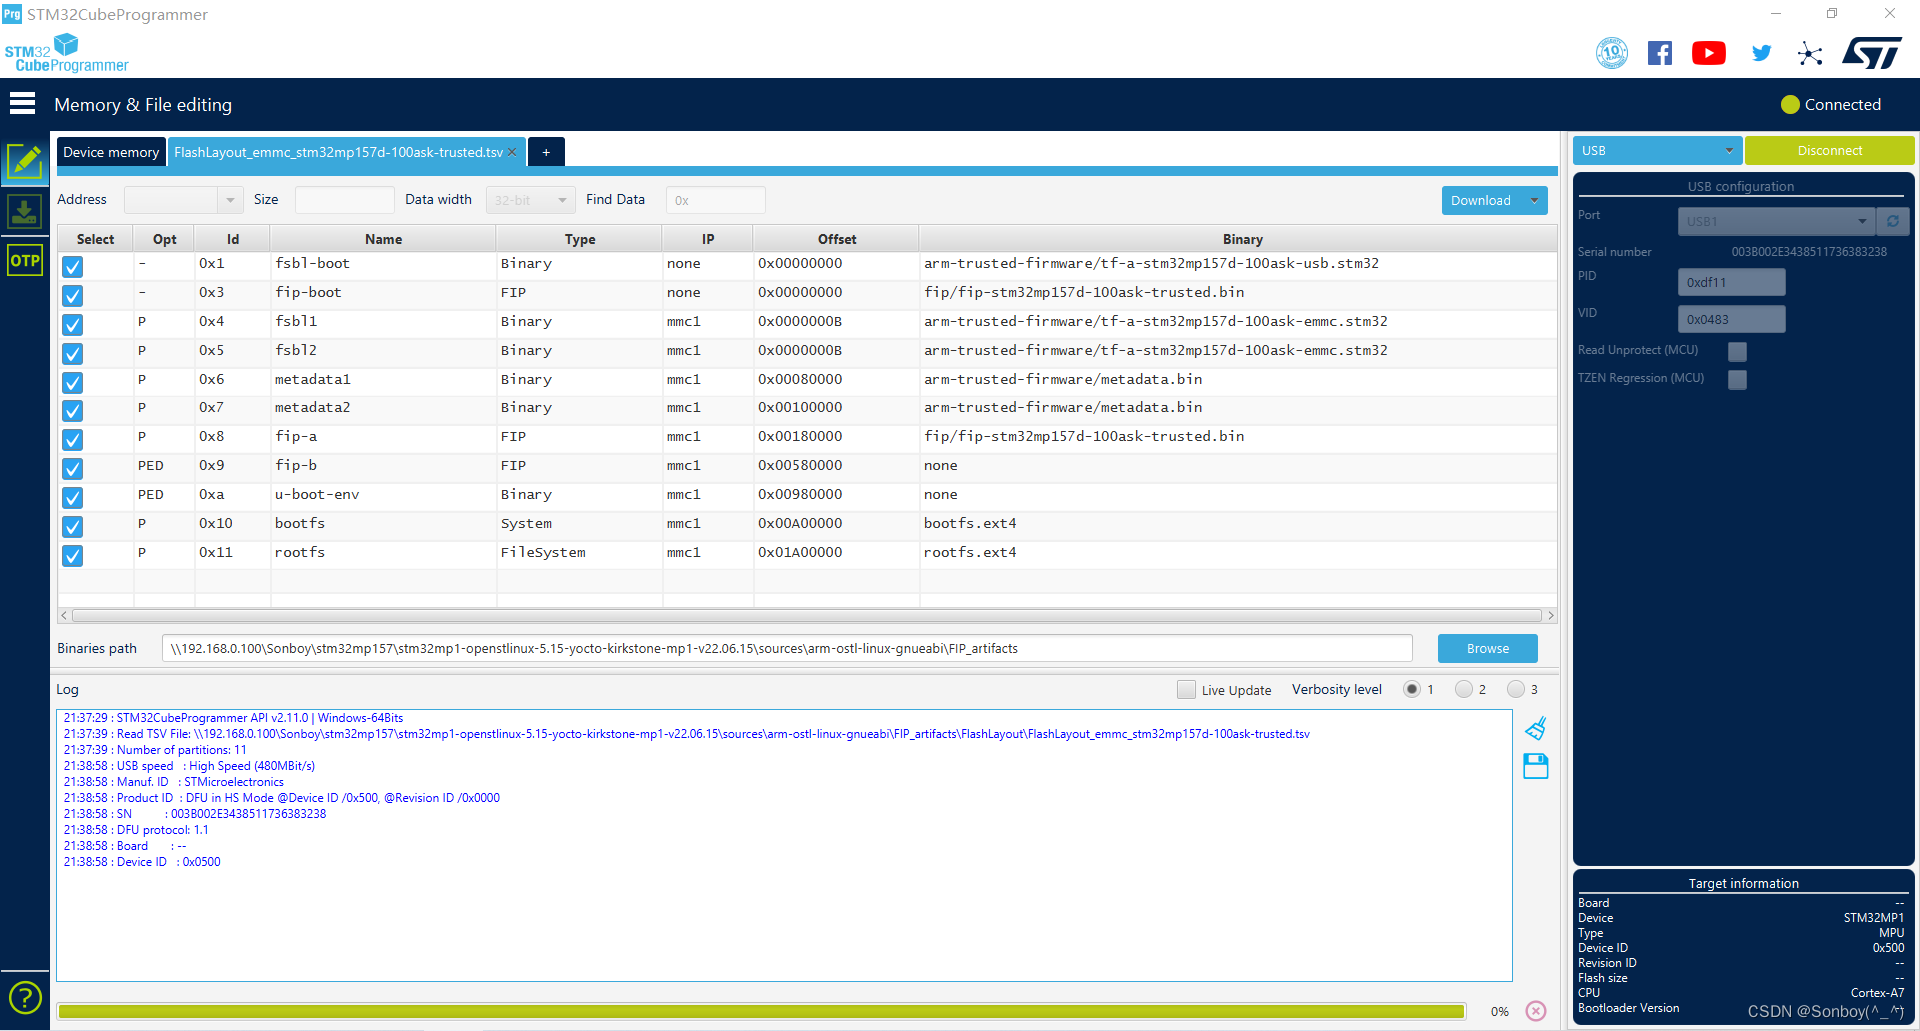This screenshot has width=1920, height=1031.
Task: Switch to the FlashLayout_emmc tsv tab
Action: tap(338, 152)
